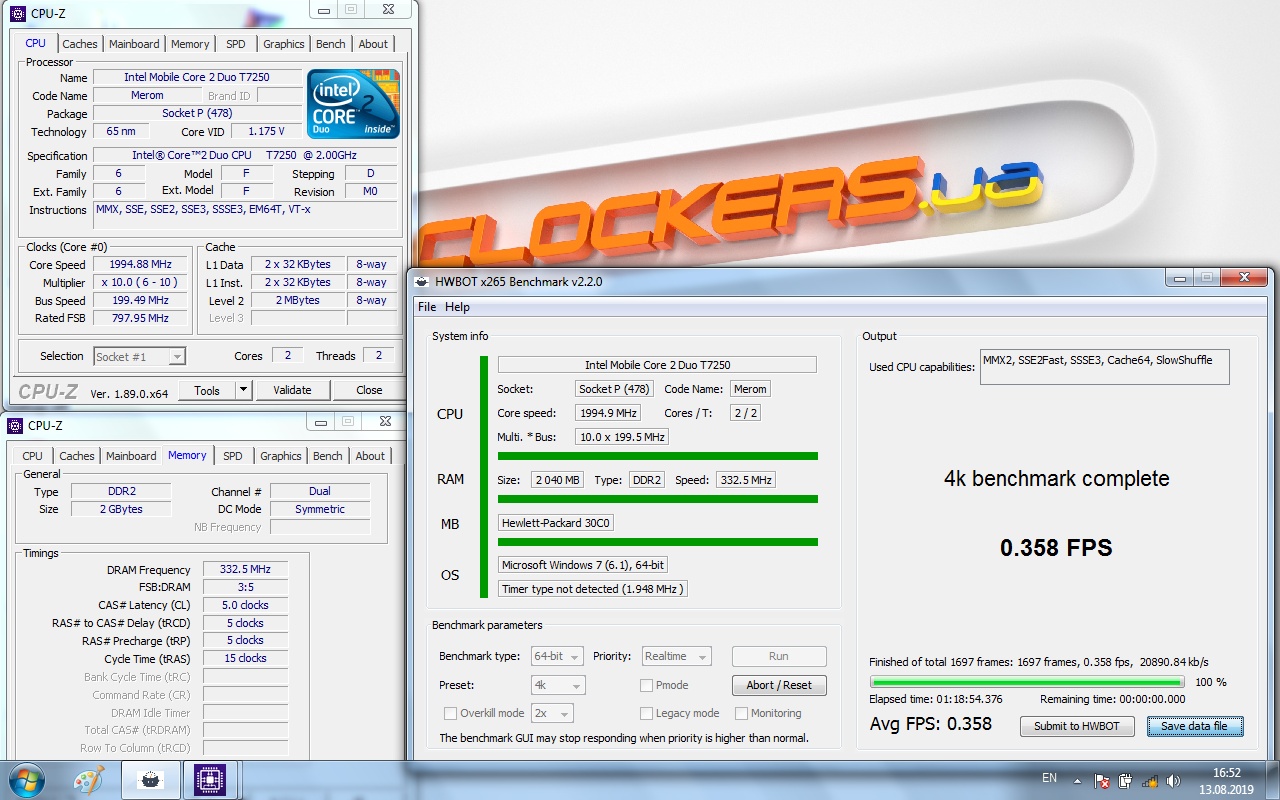Click the Save data file button
This screenshot has width=1280, height=800.
click(1194, 726)
